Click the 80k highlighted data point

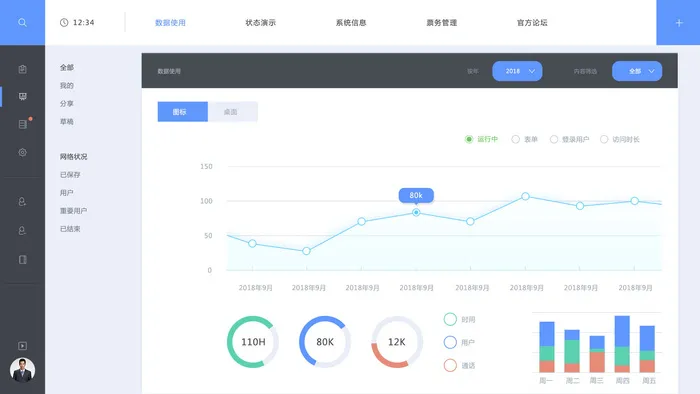416,212
